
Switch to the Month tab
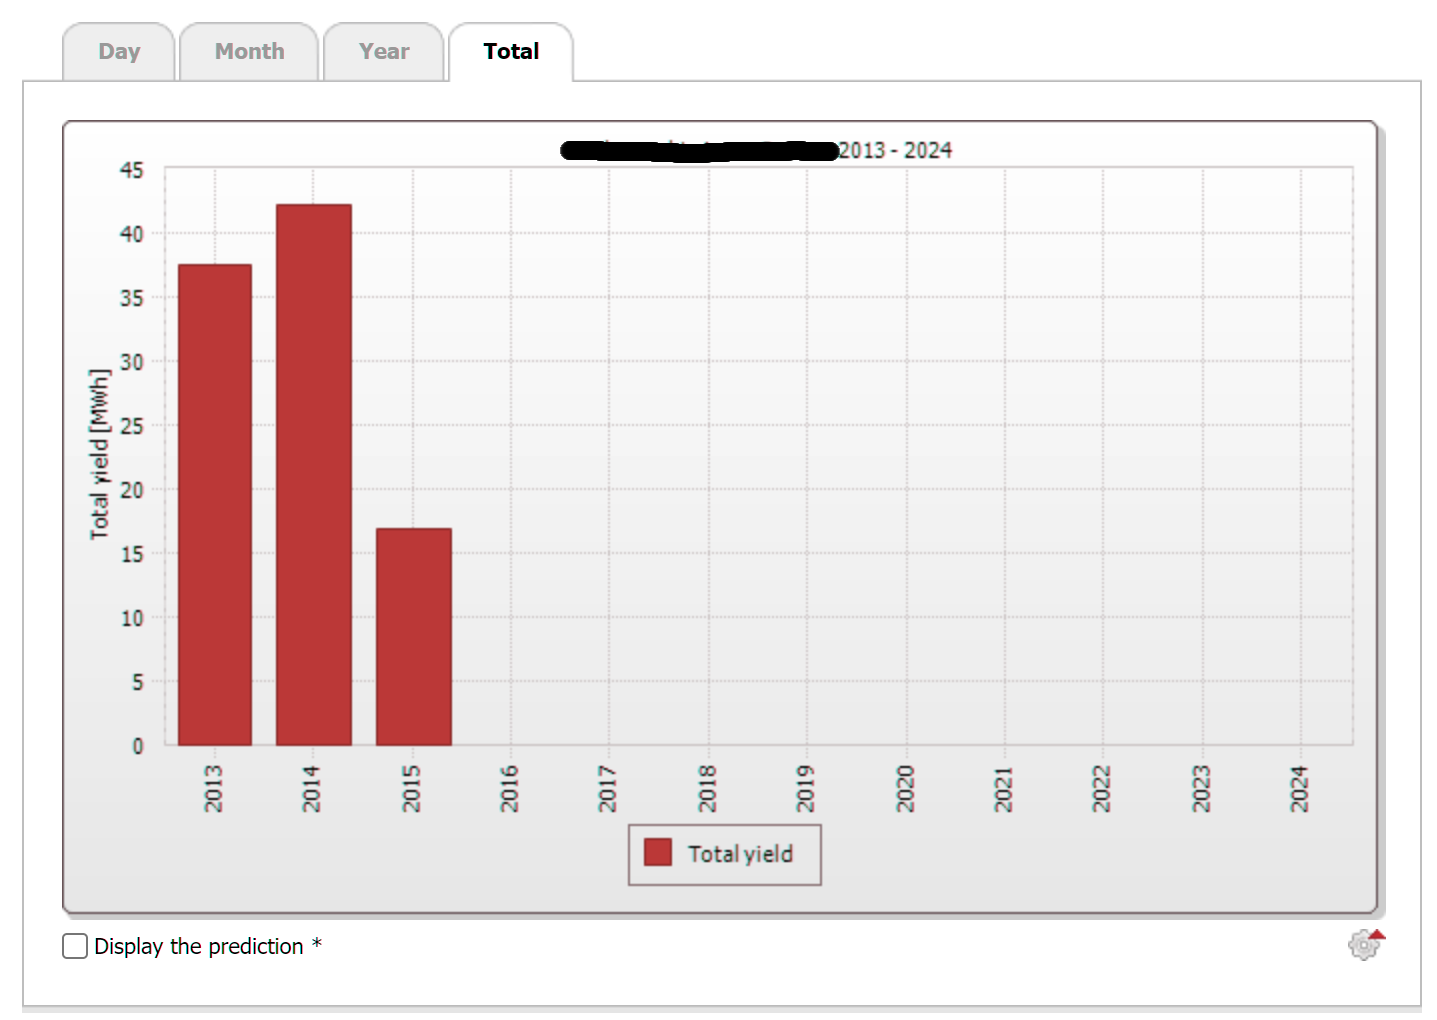click(x=249, y=52)
